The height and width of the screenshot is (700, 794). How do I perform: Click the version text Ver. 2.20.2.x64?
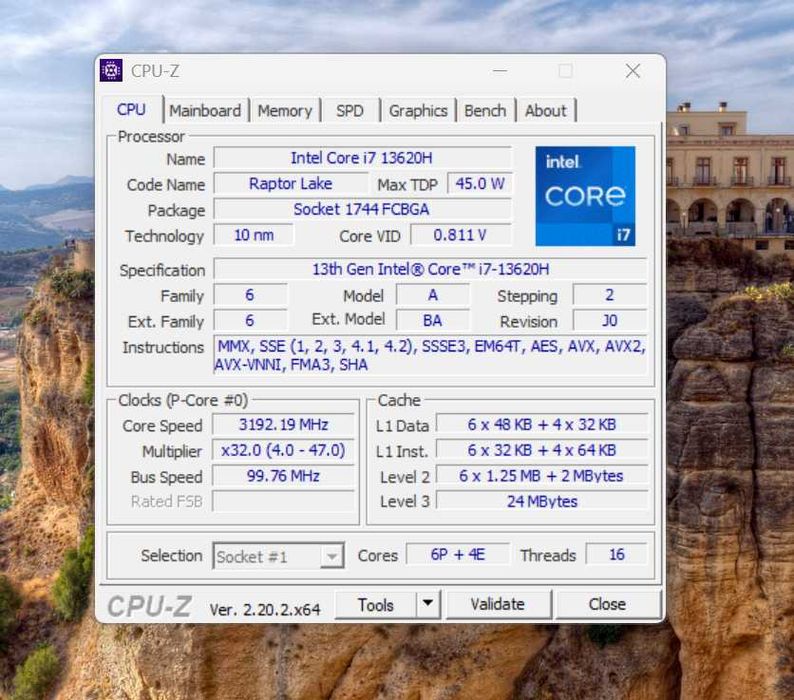click(x=265, y=609)
